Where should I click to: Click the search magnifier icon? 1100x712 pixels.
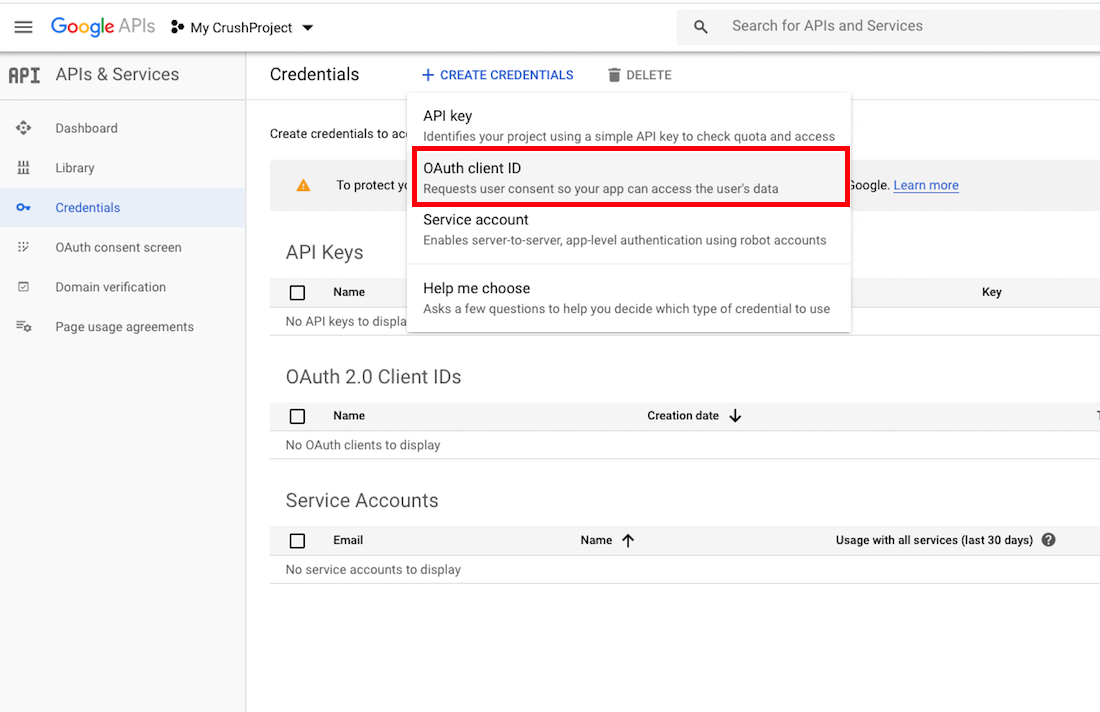tap(700, 27)
